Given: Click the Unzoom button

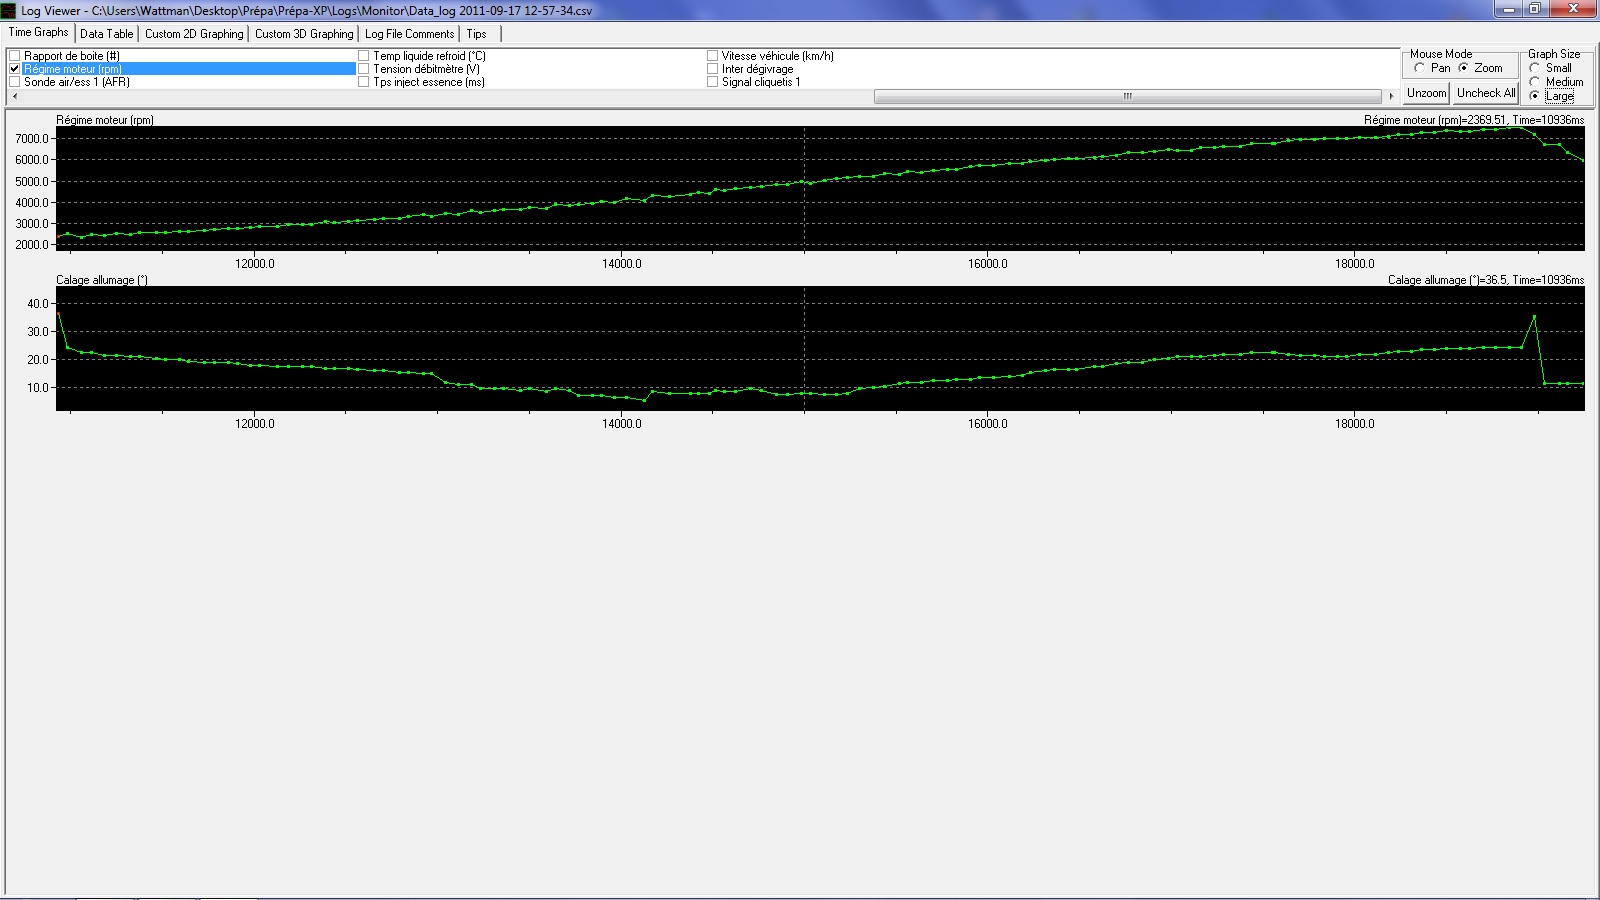Looking at the screenshot, I should tap(1426, 93).
